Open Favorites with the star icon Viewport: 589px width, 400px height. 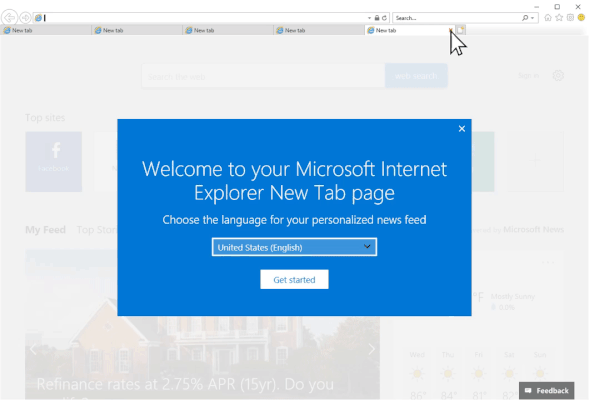[559, 18]
